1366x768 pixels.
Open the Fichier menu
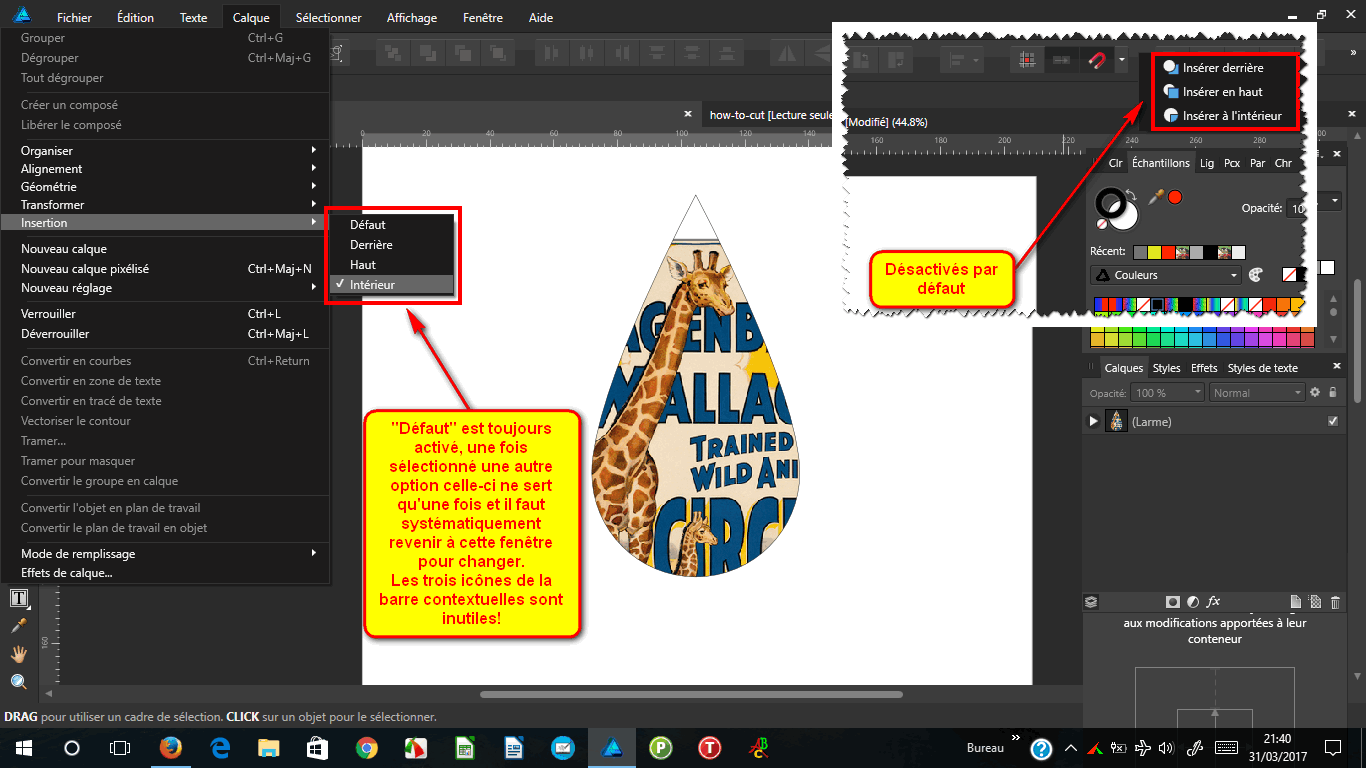75,18
